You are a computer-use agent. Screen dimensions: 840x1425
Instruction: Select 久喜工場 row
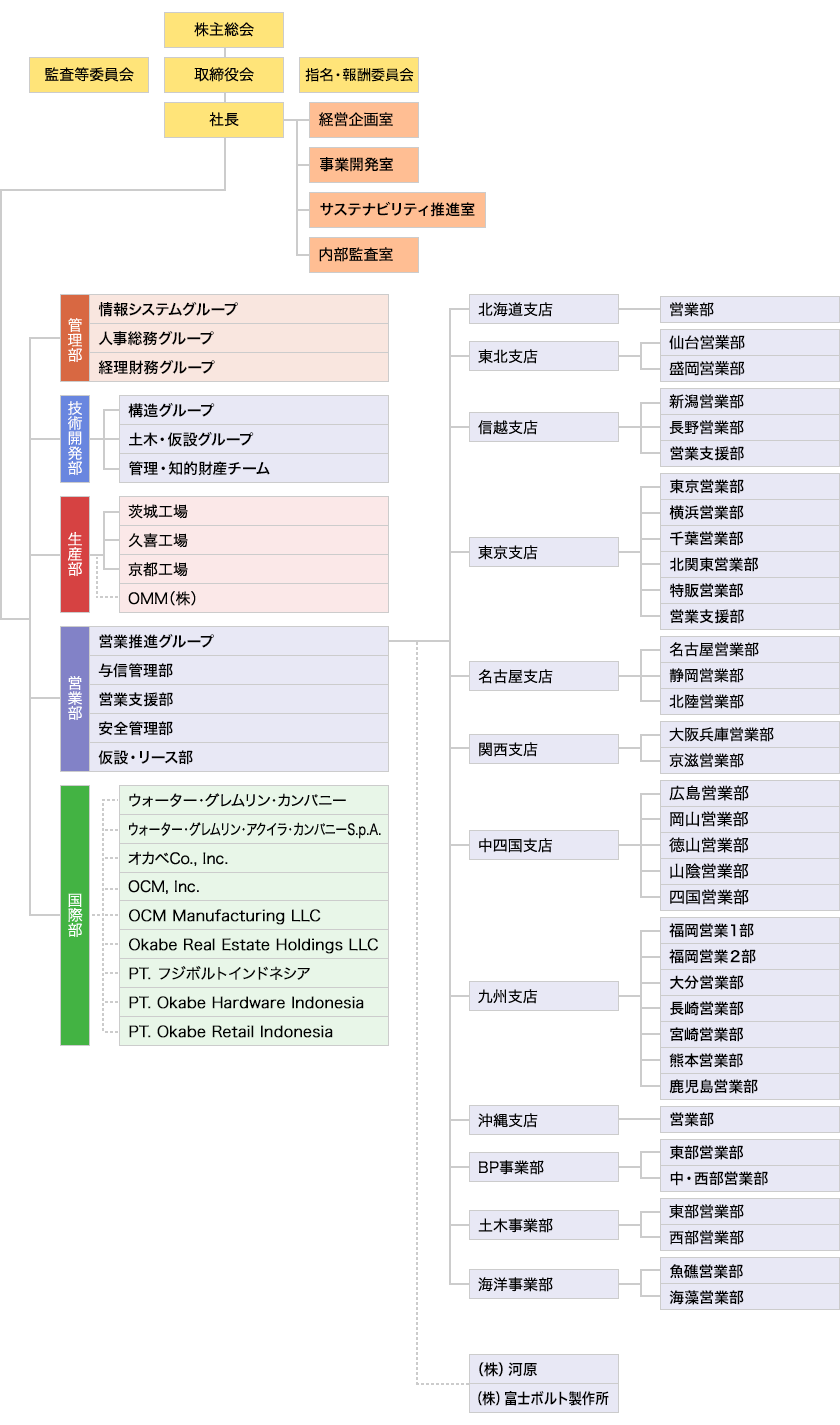pyautogui.click(x=254, y=540)
